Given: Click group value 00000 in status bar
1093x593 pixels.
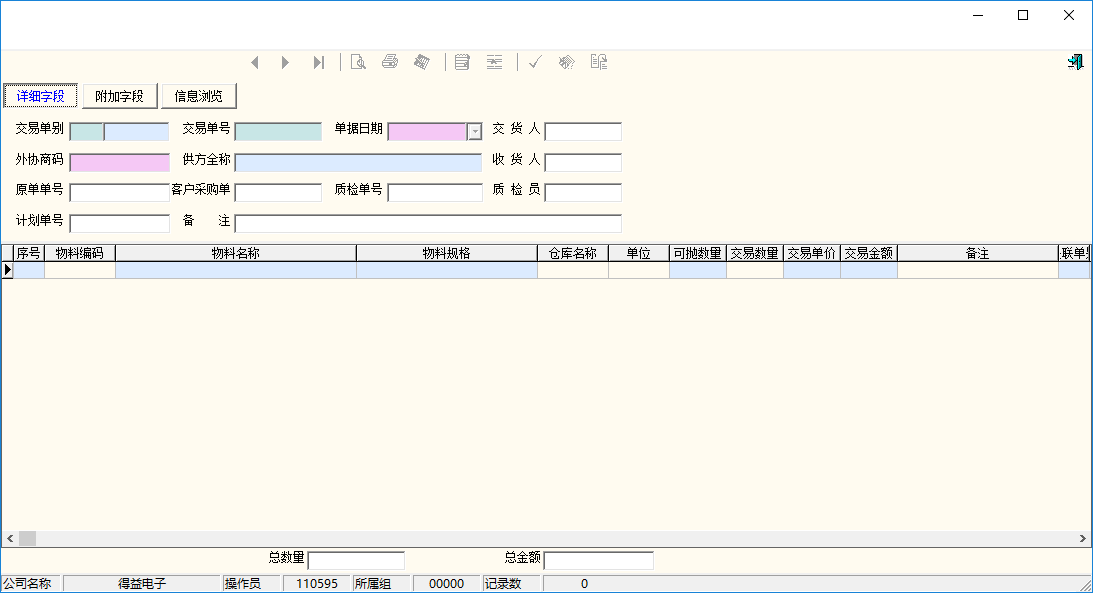Looking at the screenshot, I should [447, 584].
